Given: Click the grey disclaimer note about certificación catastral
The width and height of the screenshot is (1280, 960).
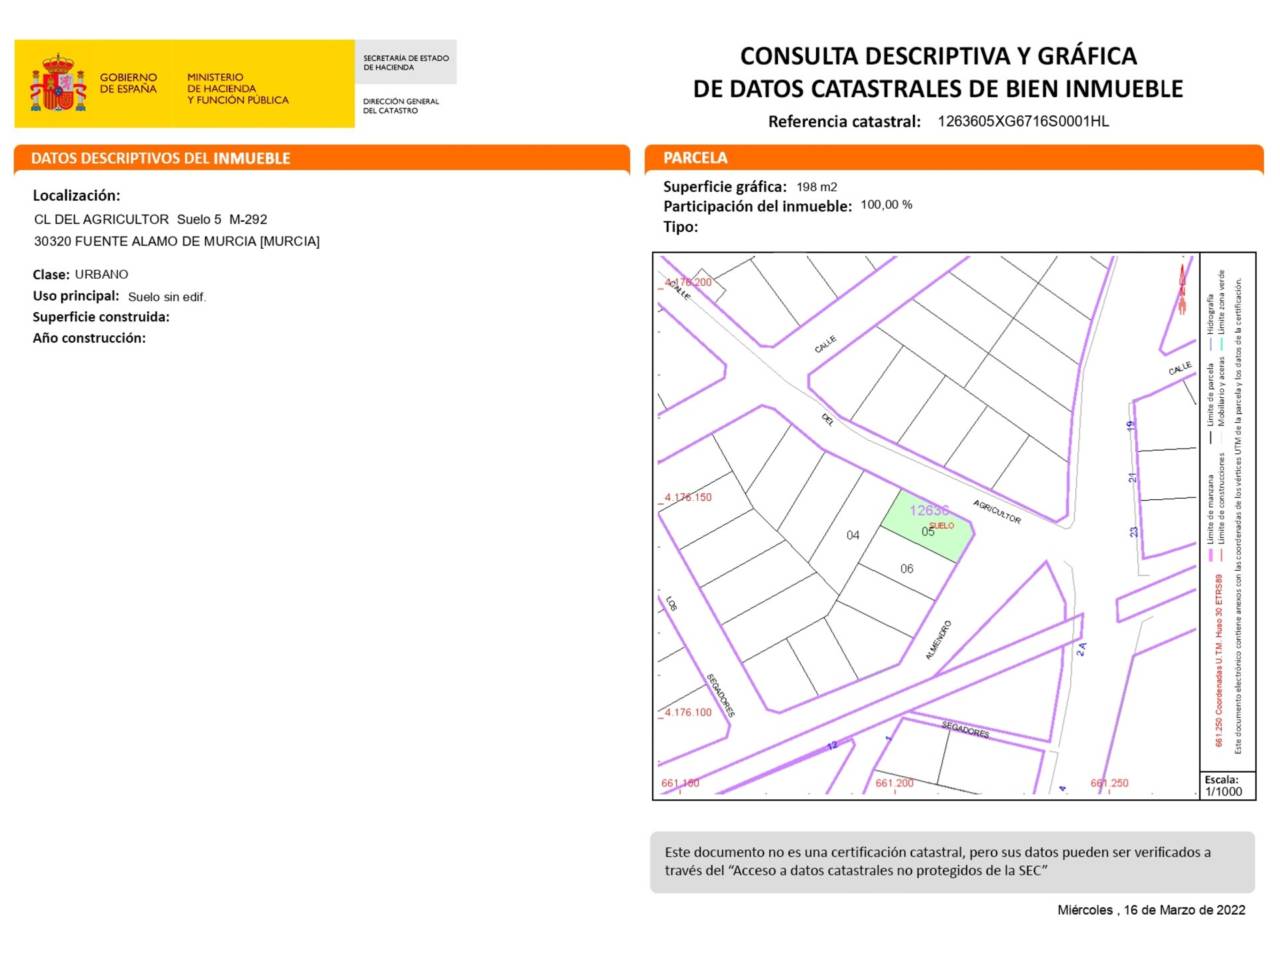Looking at the screenshot, I should [x=952, y=861].
